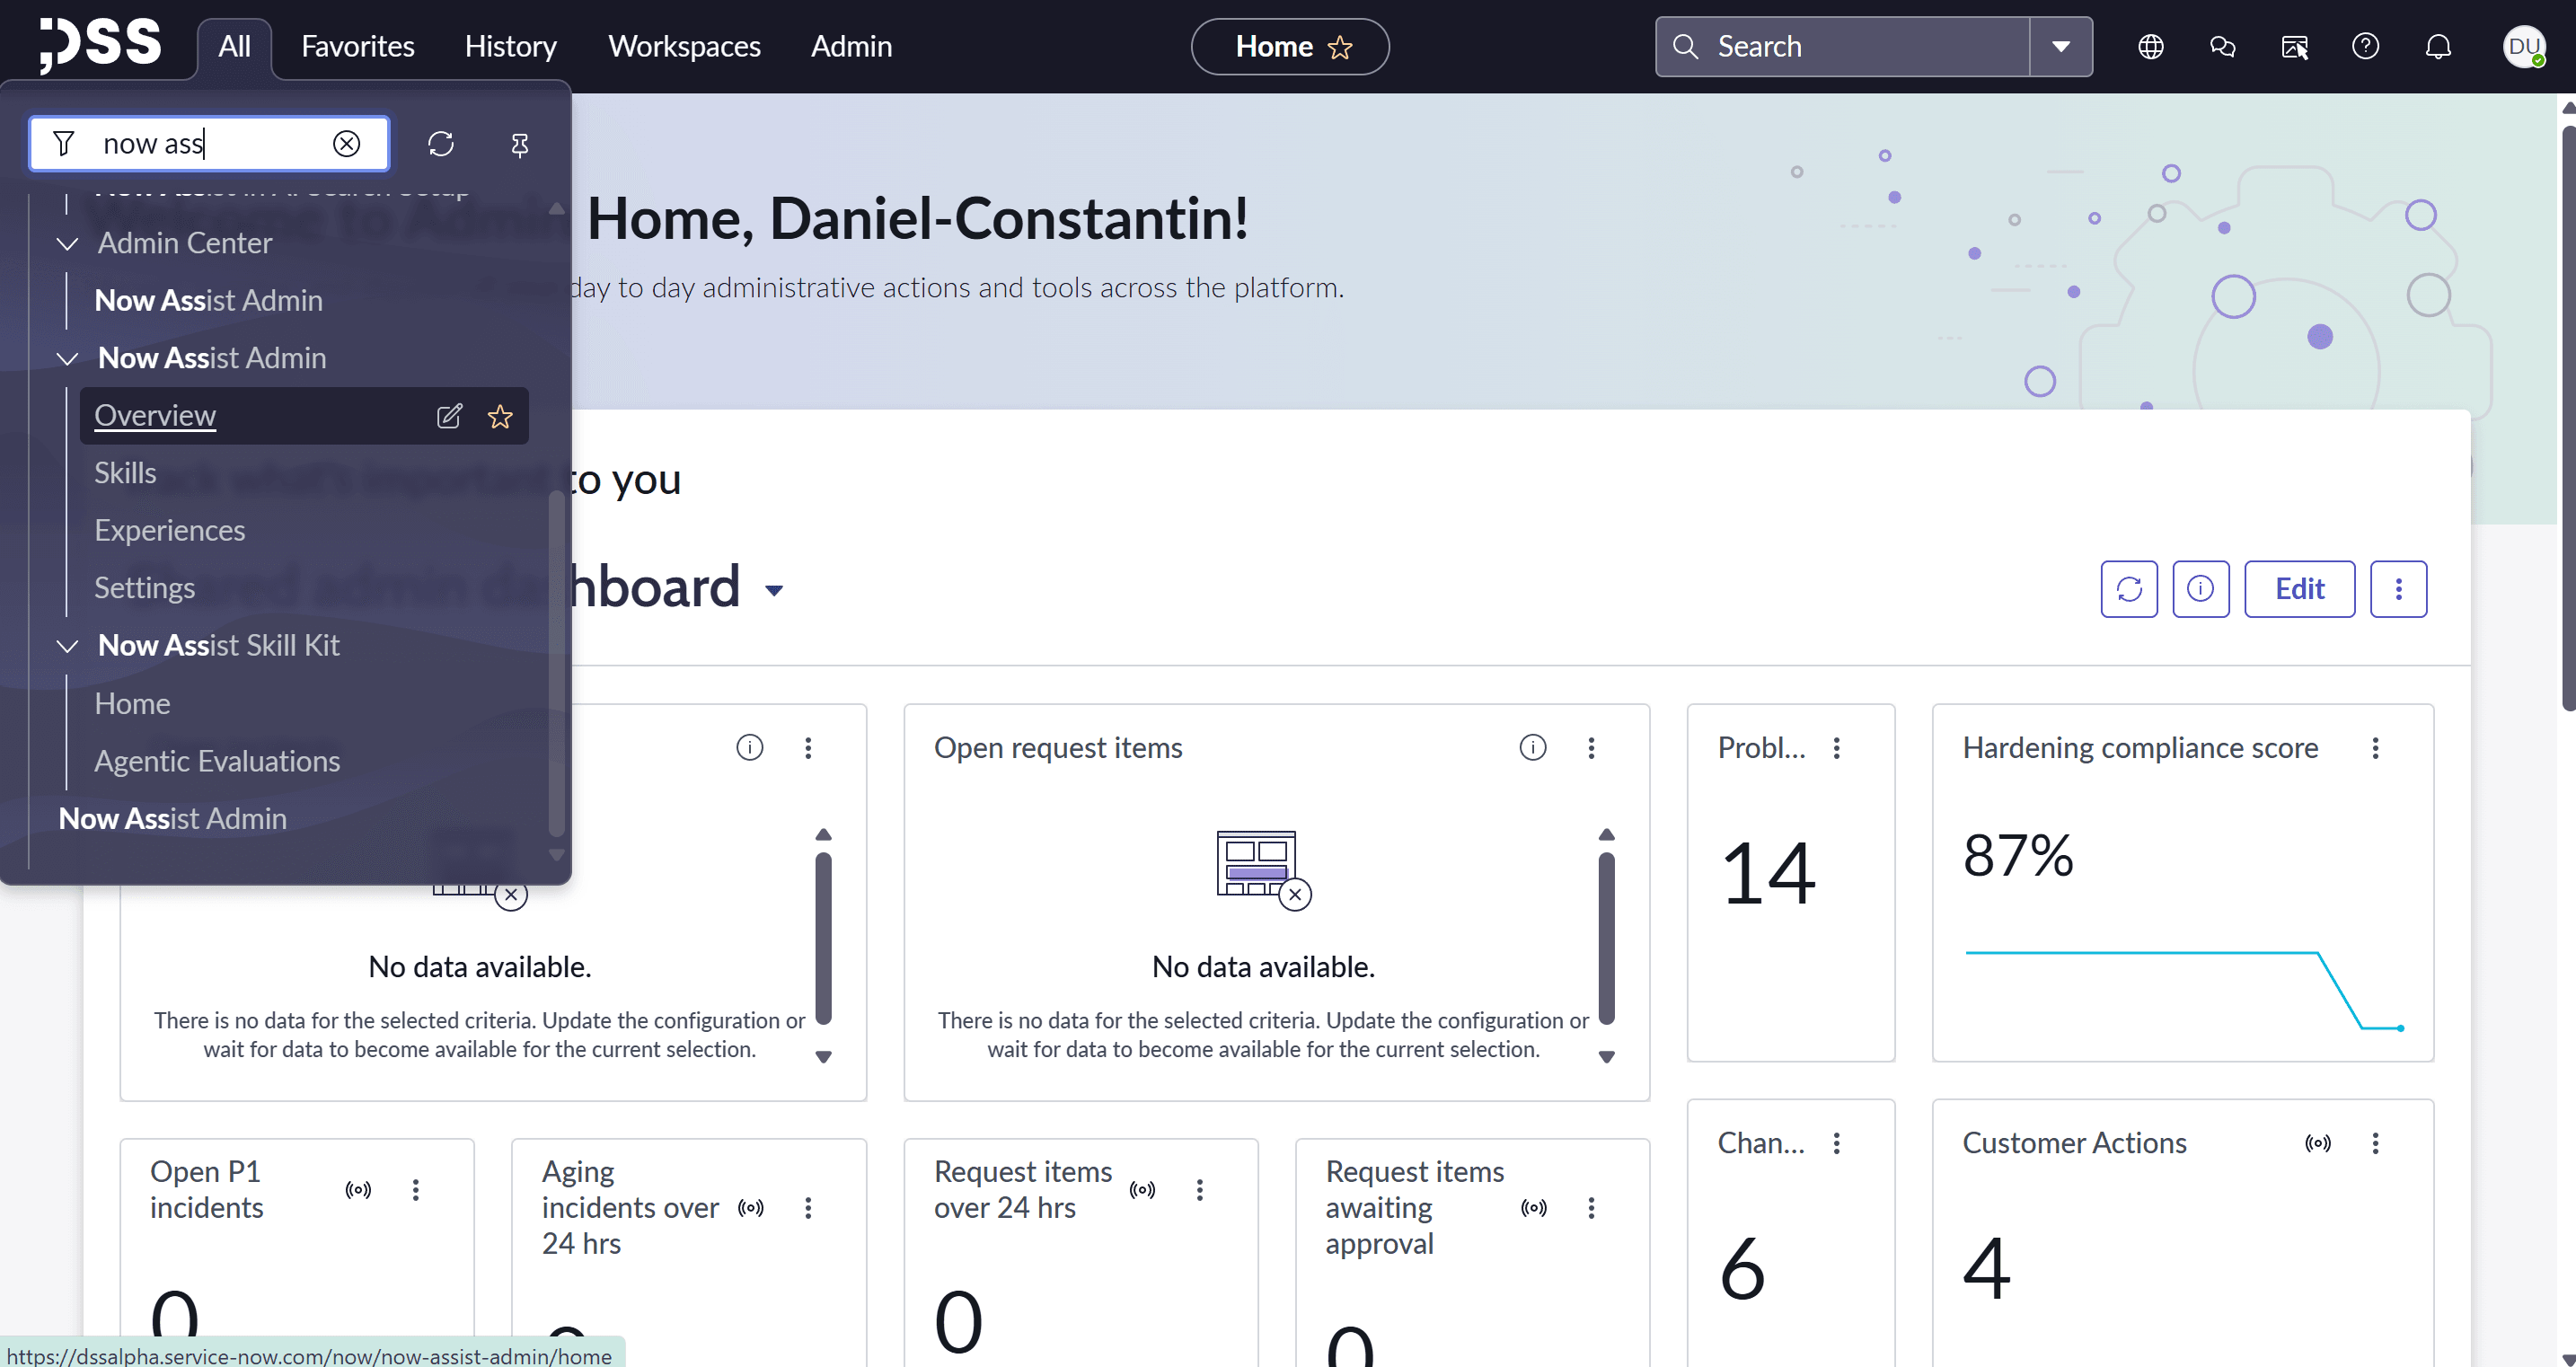Clear the navigator filter text

(x=346, y=144)
